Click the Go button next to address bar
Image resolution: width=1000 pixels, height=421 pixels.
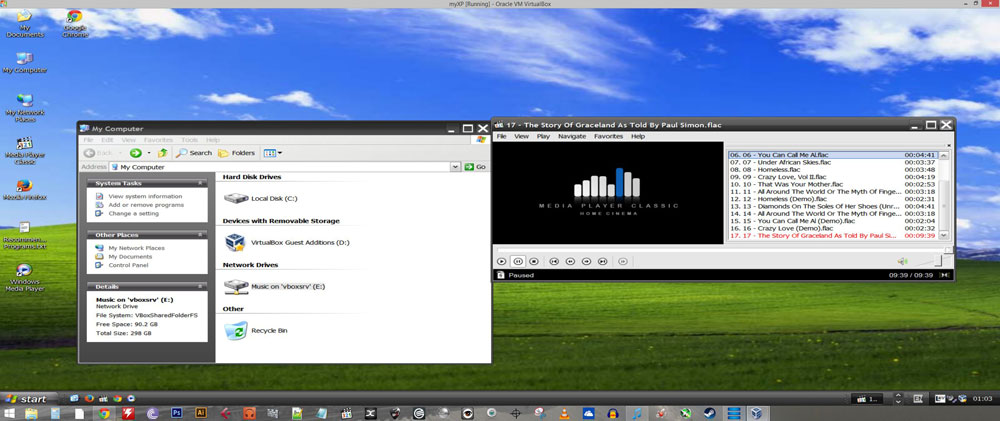[x=475, y=166]
